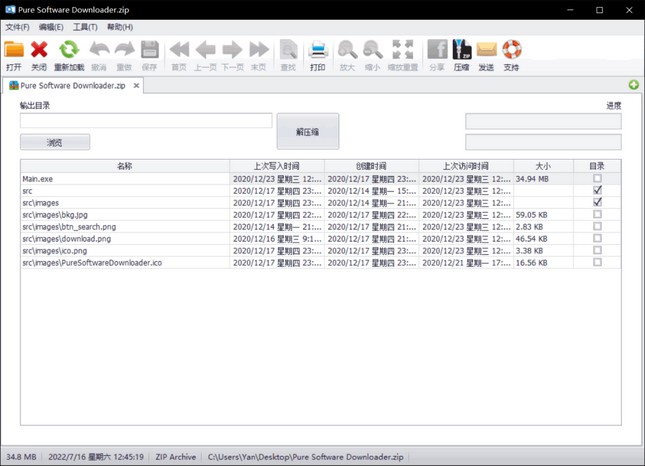The height and width of the screenshot is (466, 645).
Task: Select the src\images\btn_search.png file name
Action: [x=69, y=227]
